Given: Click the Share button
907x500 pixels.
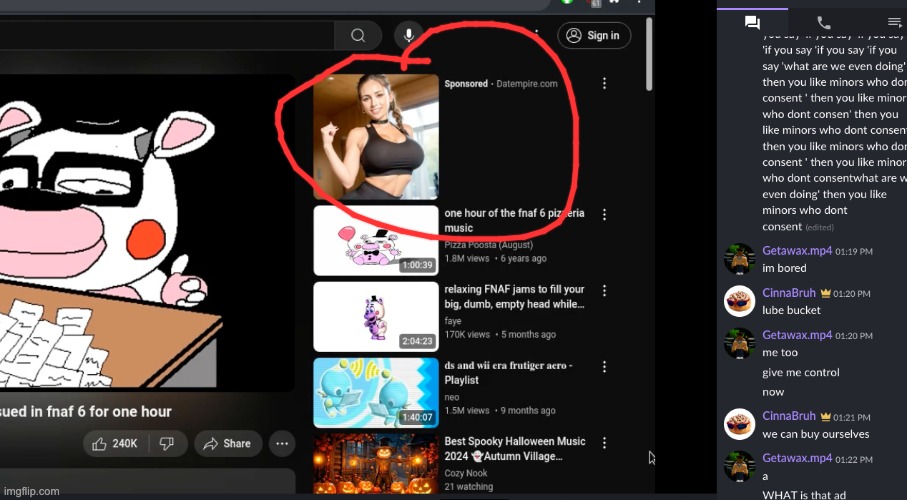Looking at the screenshot, I should coord(228,444).
